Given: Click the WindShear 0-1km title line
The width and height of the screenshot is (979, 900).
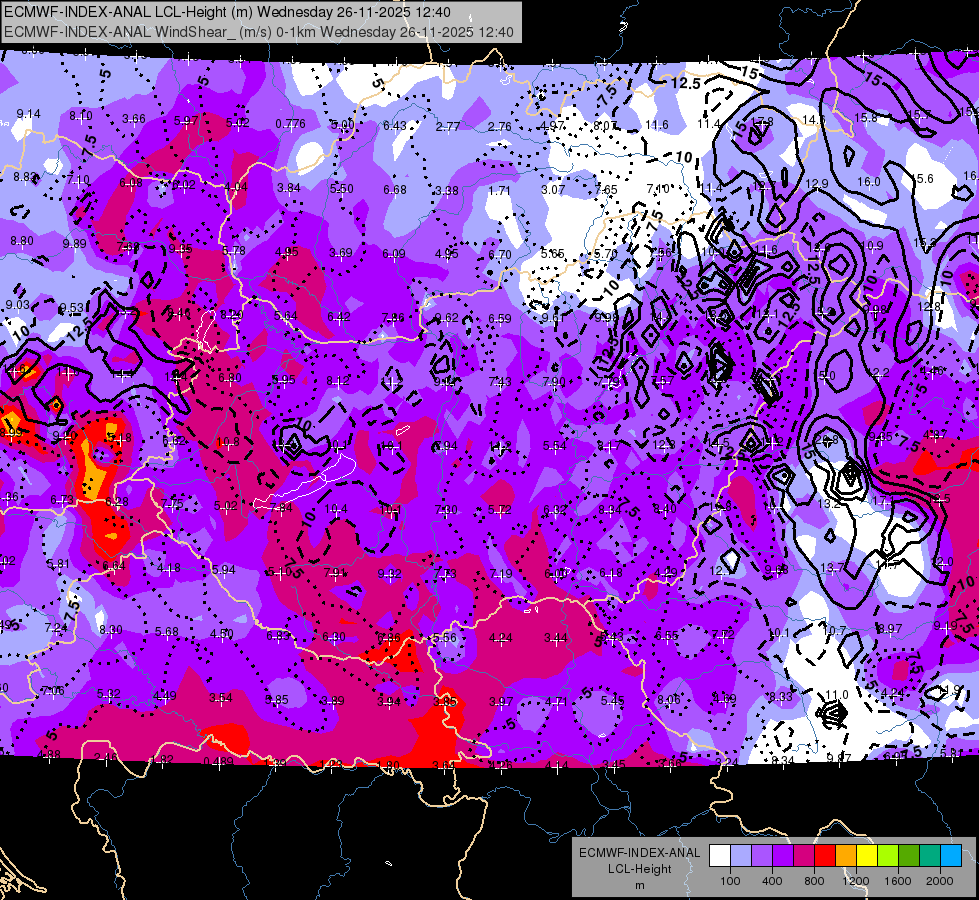Looking at the screenshot, I should point(258,32).
